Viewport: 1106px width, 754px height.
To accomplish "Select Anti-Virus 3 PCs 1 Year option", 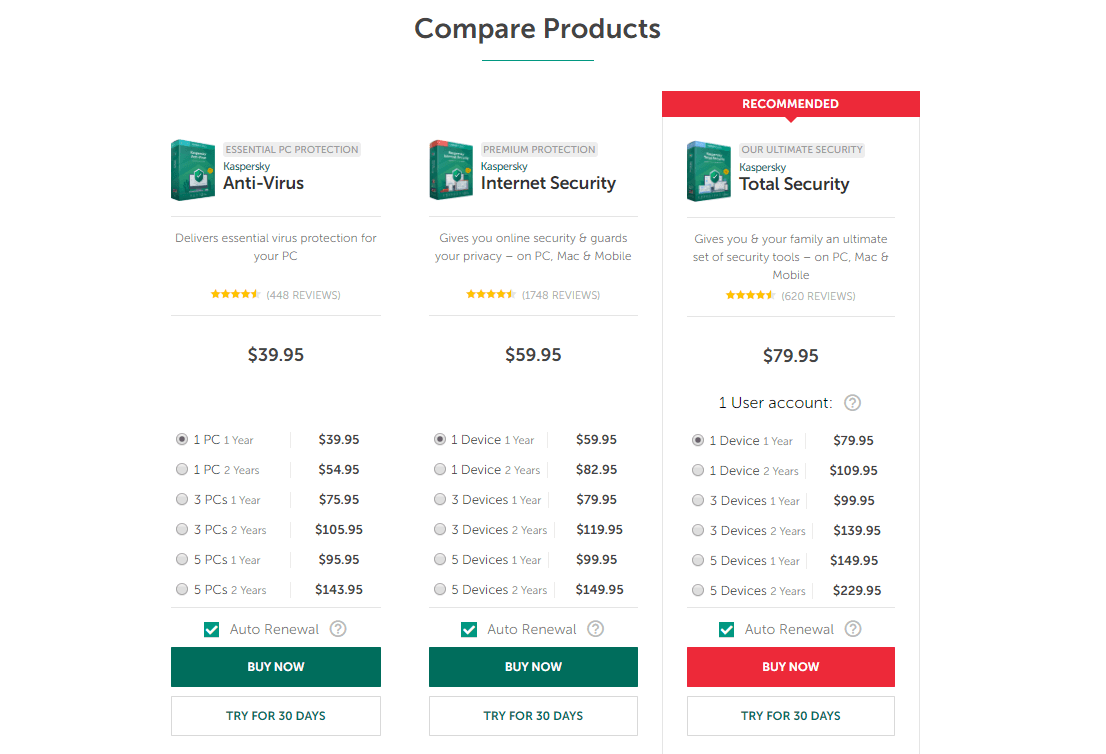I will pyautogui.click(x=182, y=499).
